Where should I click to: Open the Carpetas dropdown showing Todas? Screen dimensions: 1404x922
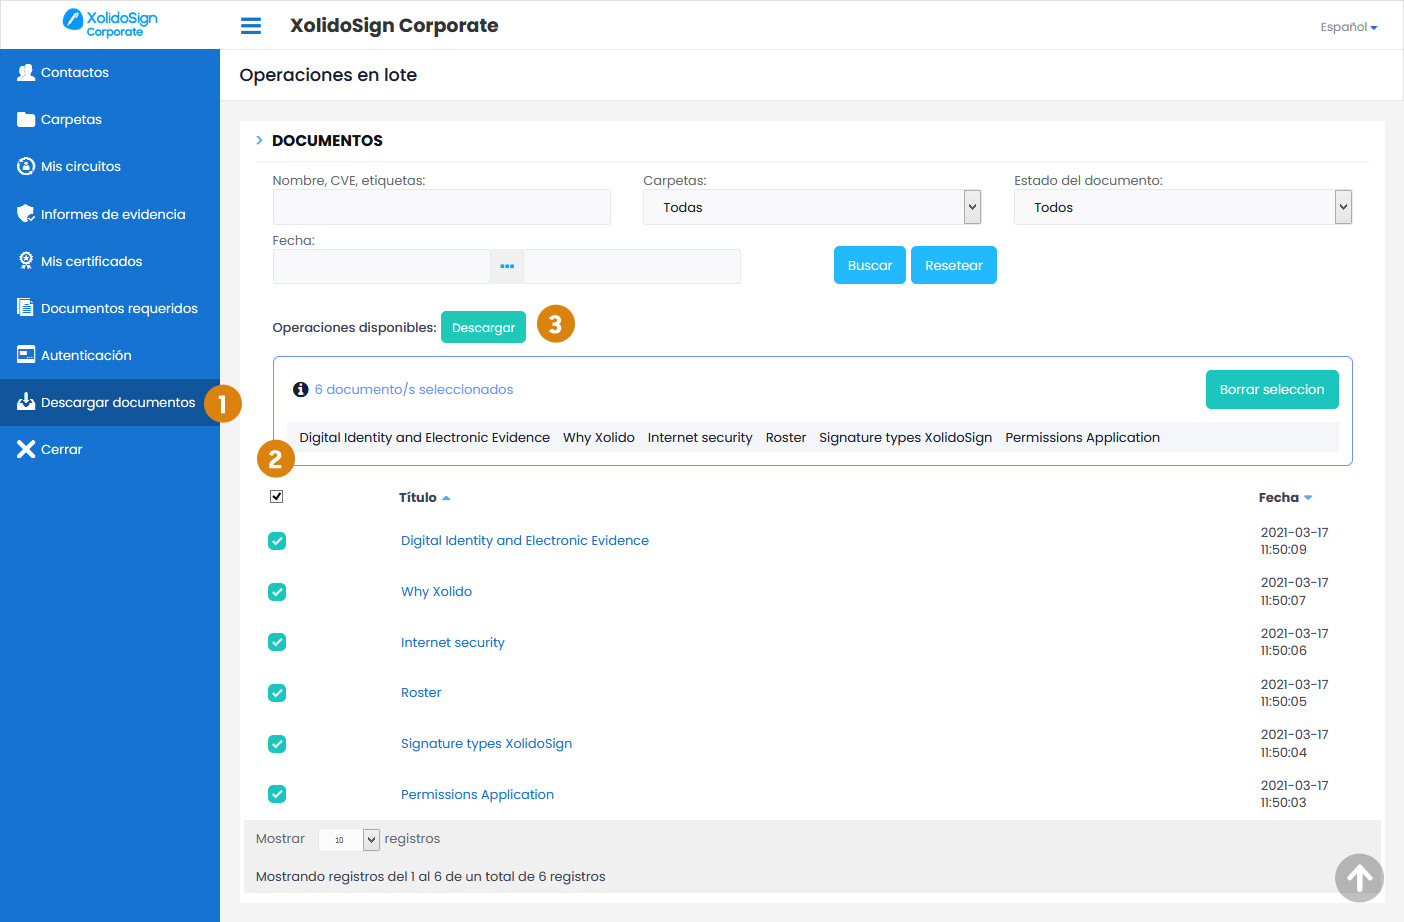click(x=812, y=207)
